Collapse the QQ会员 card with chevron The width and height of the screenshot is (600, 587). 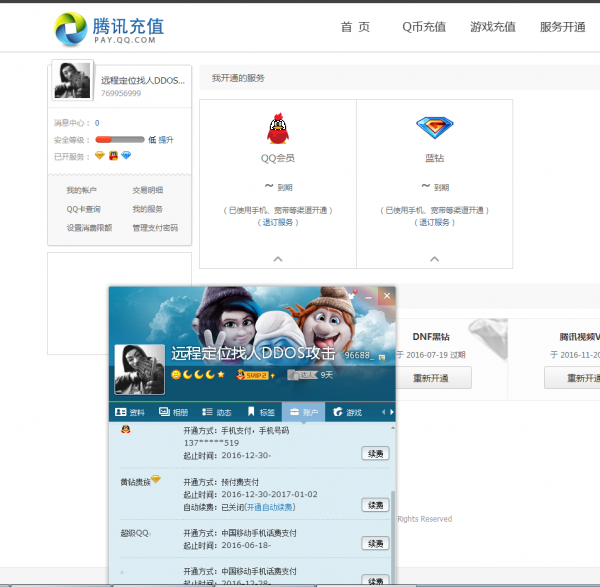[x=278, y=259]
